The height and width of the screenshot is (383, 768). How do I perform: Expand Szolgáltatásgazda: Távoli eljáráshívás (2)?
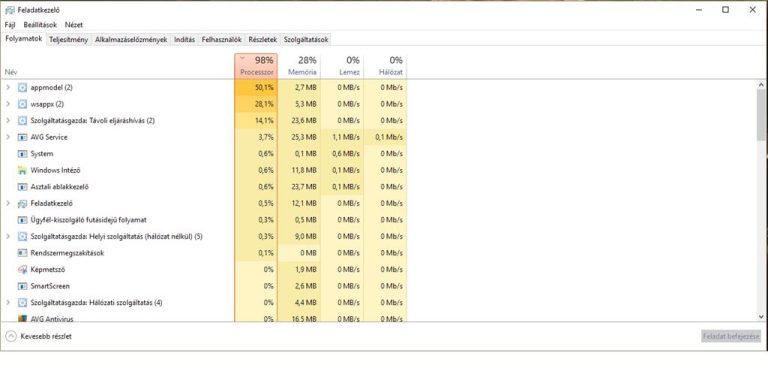point(8,120)
